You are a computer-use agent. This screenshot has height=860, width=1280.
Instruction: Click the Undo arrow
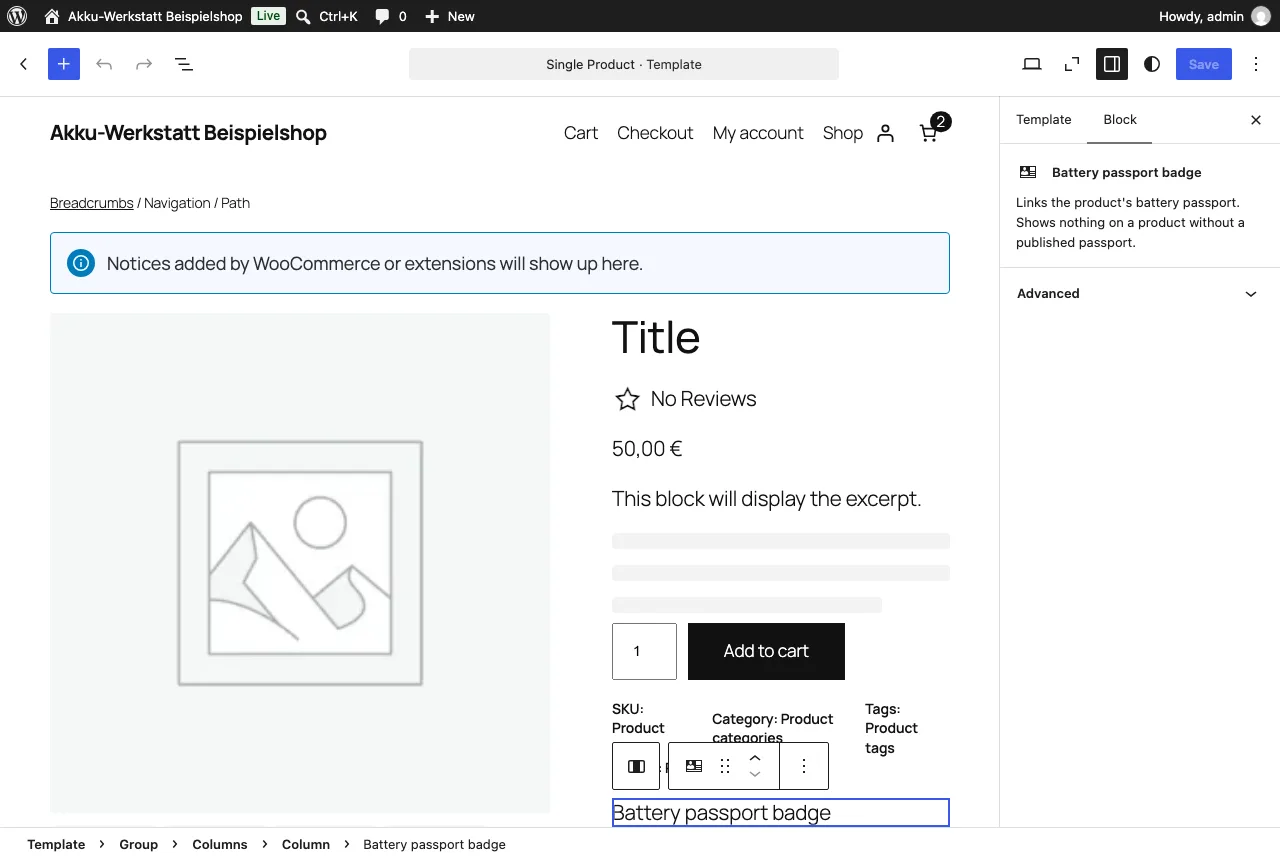point(104,64)
